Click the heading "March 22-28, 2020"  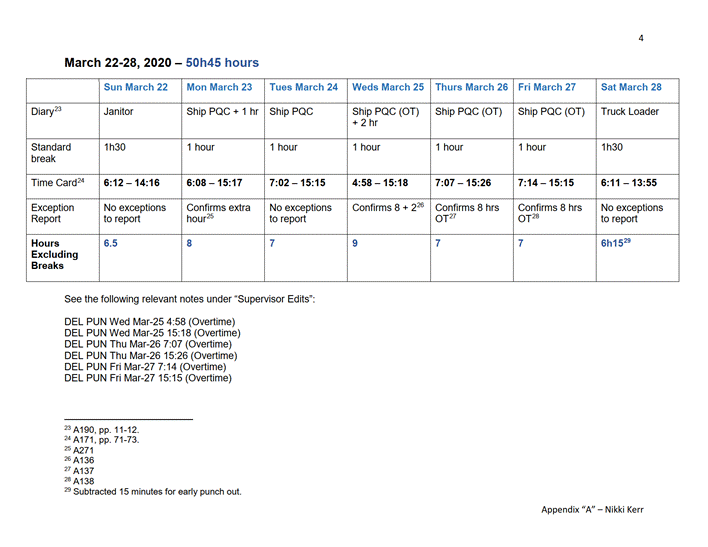[120, 62]
